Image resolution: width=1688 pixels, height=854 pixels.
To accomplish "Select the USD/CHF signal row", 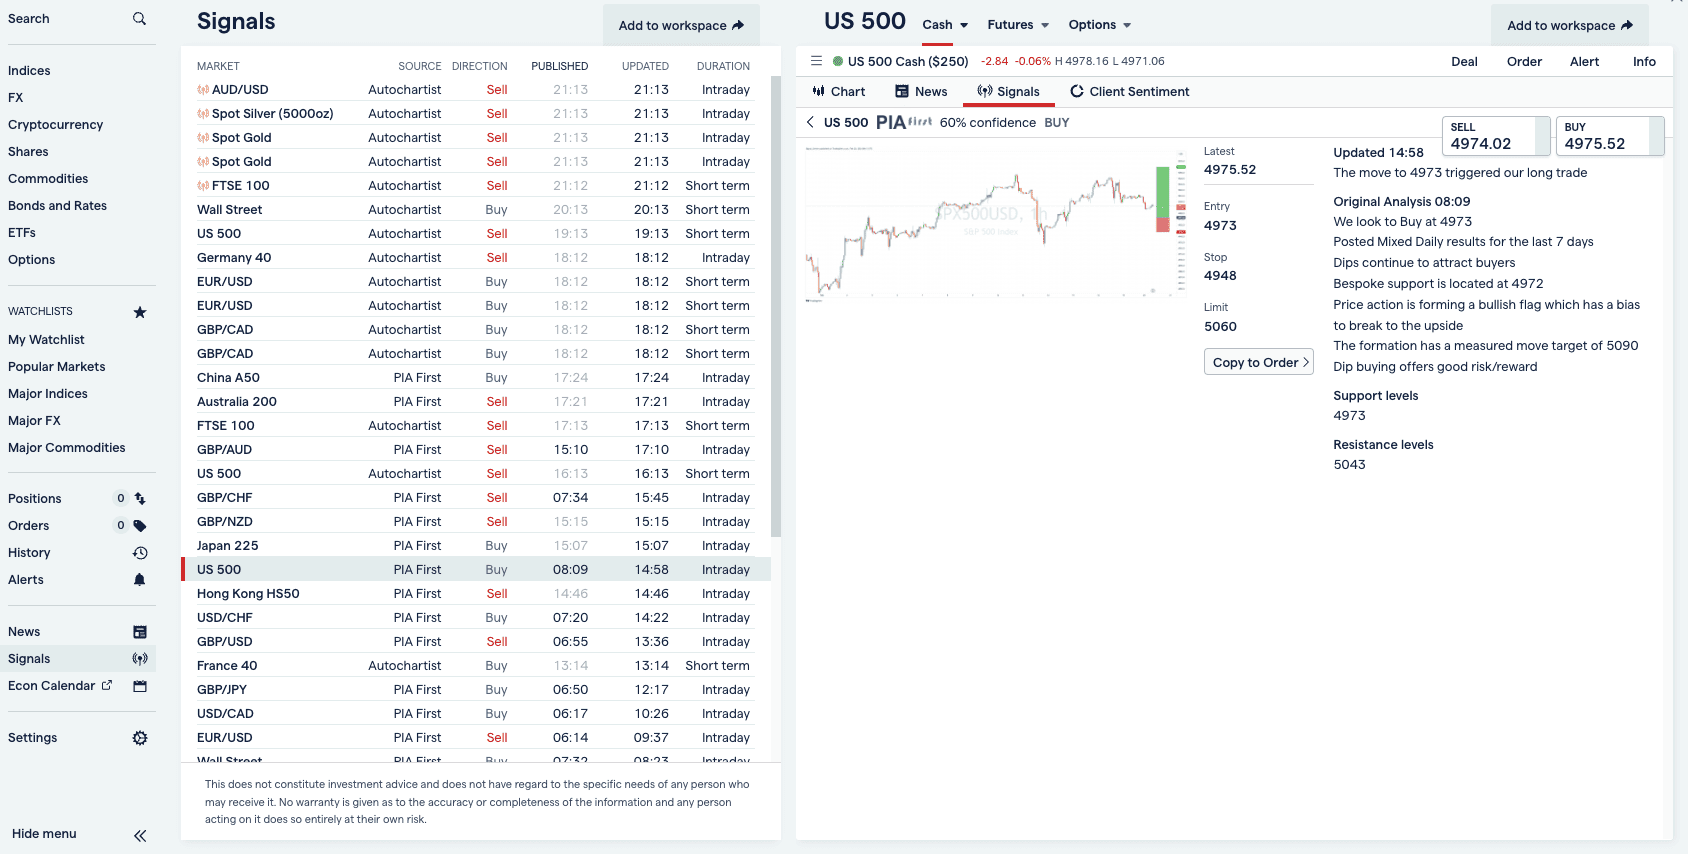I will tap(476, 618).
